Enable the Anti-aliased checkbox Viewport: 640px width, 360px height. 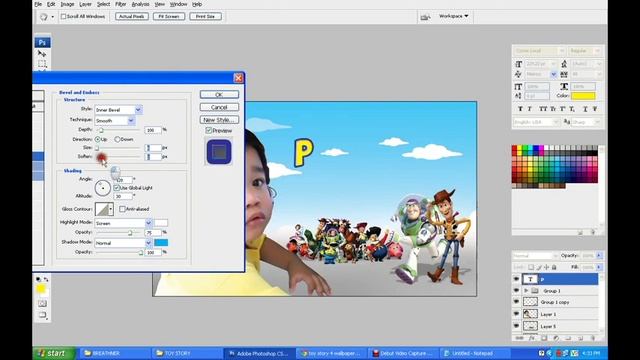coord(122,209)
